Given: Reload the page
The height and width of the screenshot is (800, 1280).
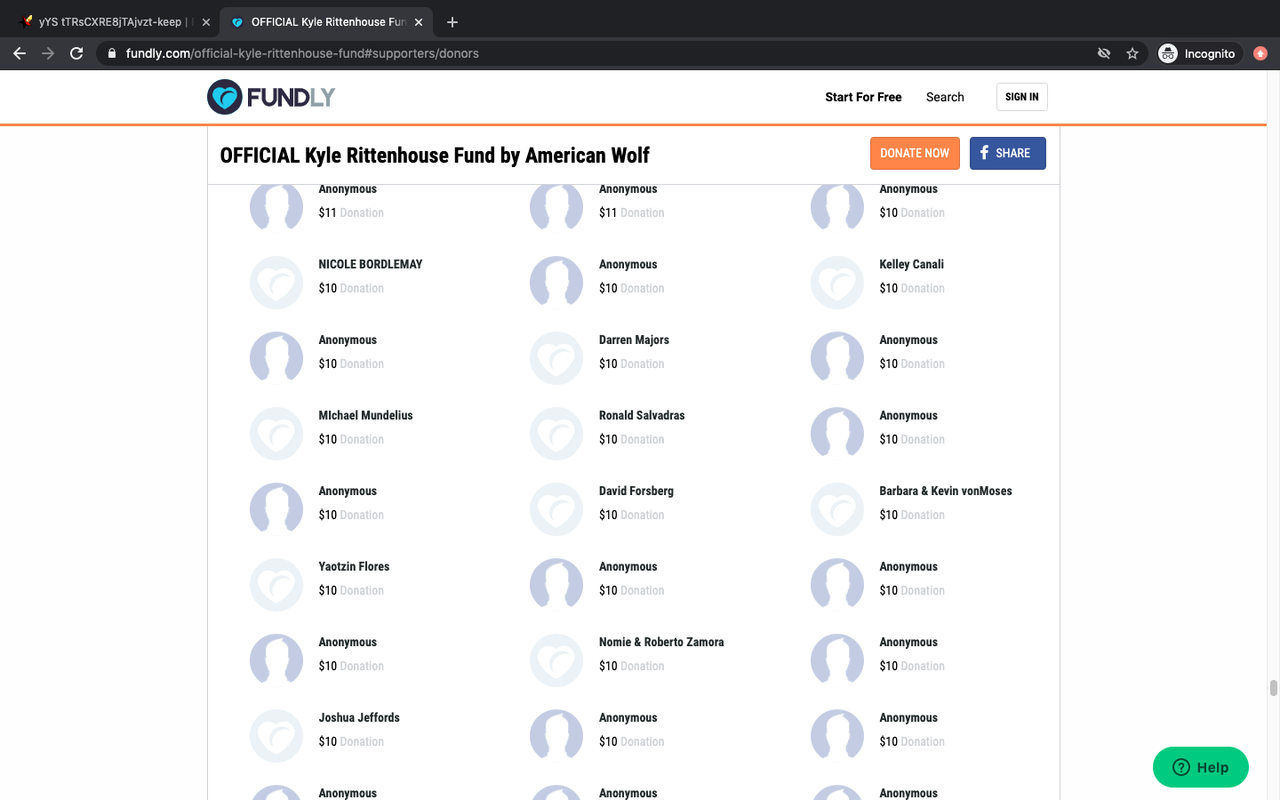Looking at the screenshot, I should click(76, 54).
